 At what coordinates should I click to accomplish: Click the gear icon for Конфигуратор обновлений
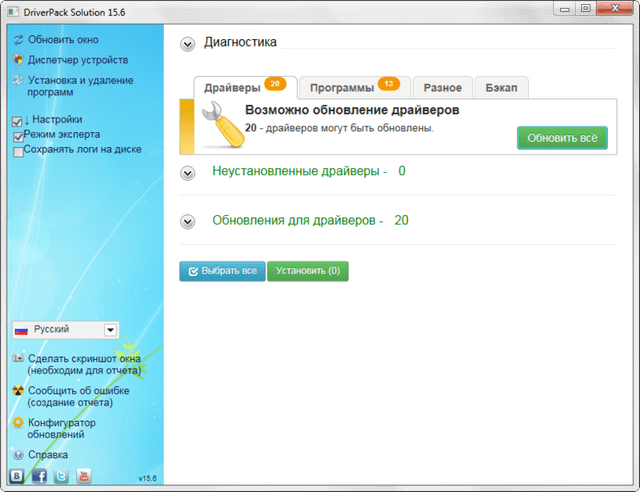point(18,422)
